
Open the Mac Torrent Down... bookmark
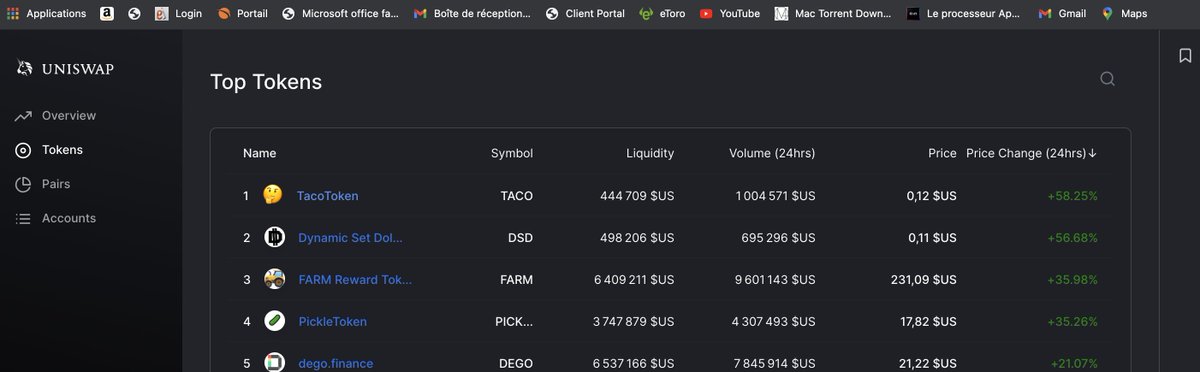pos(833,14)
